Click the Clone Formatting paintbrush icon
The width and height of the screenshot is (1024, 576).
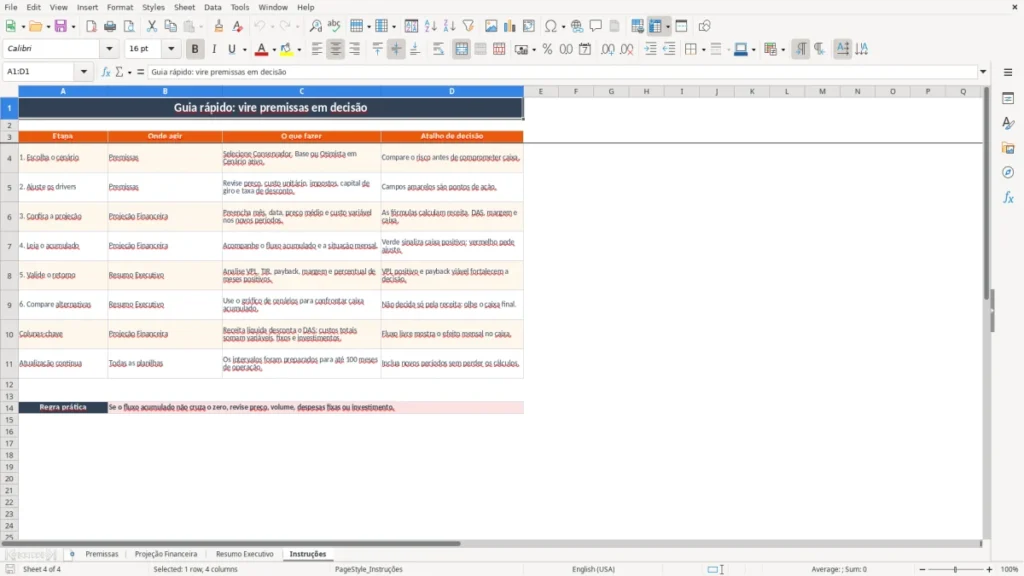[219, 26]
